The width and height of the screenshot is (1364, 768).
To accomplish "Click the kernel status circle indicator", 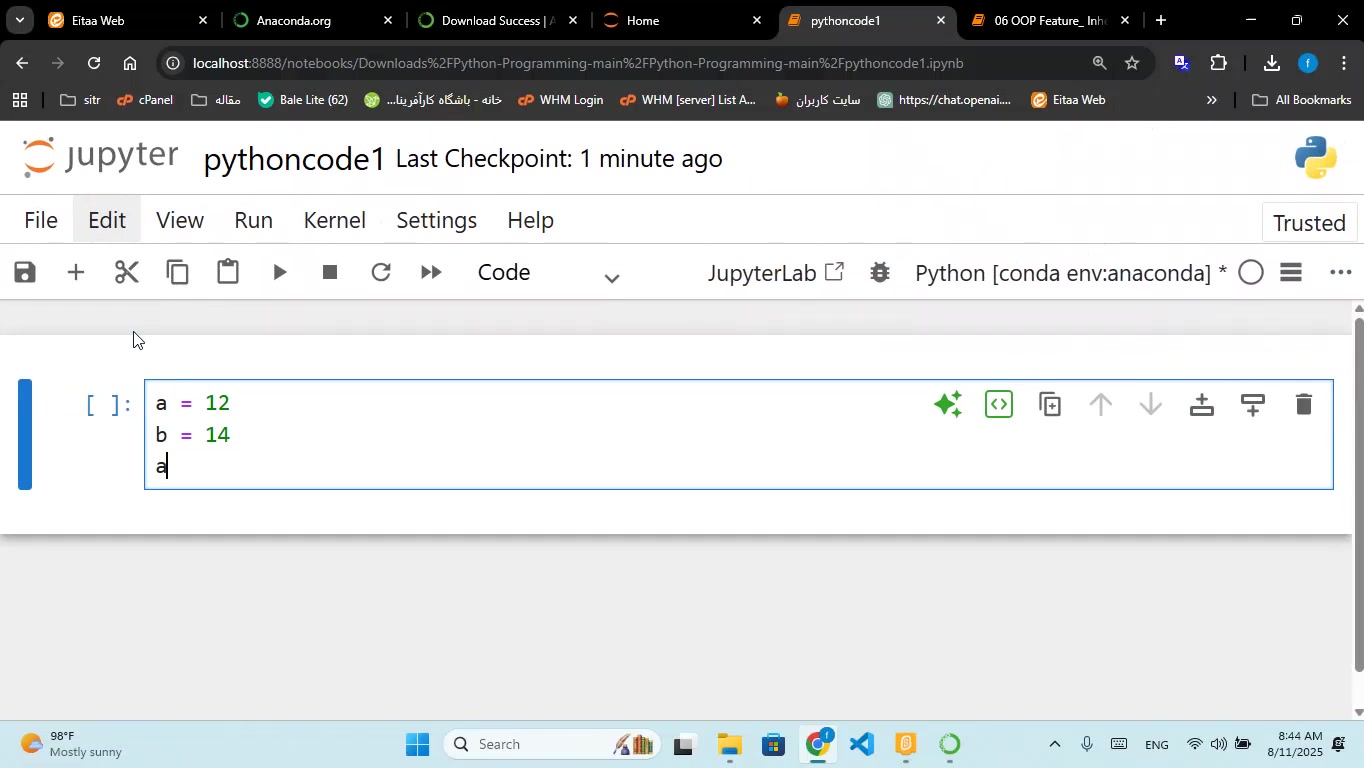I will click(x=1250, y=272).
